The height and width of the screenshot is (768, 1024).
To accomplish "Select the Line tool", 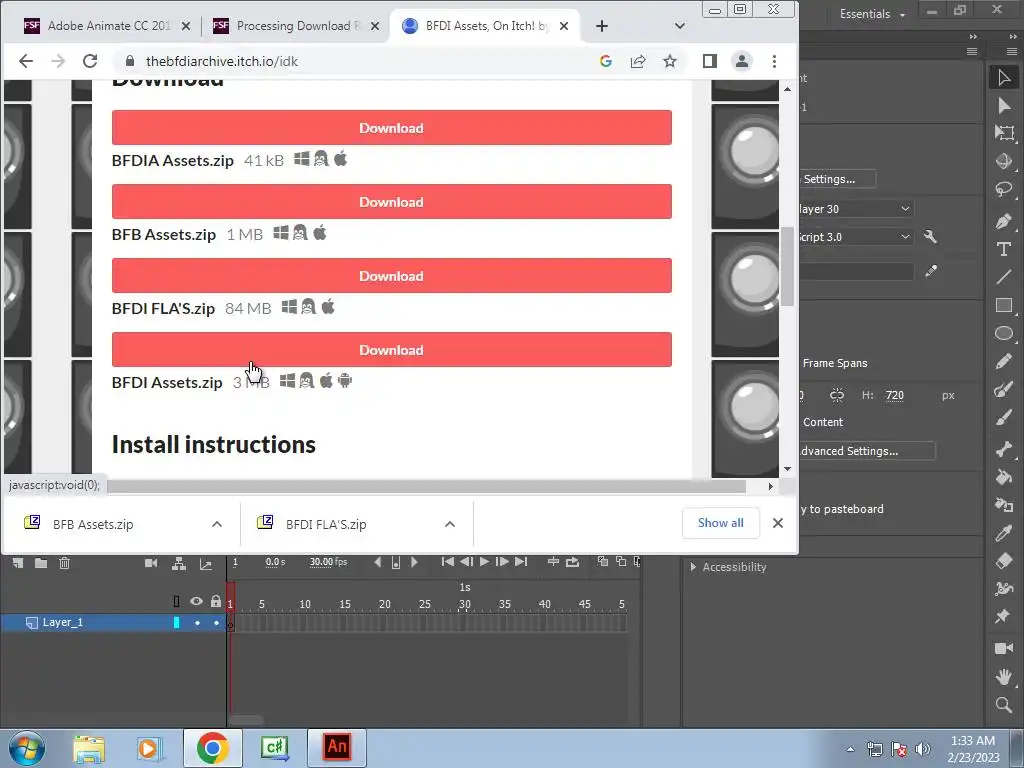I will point(1004,277).
